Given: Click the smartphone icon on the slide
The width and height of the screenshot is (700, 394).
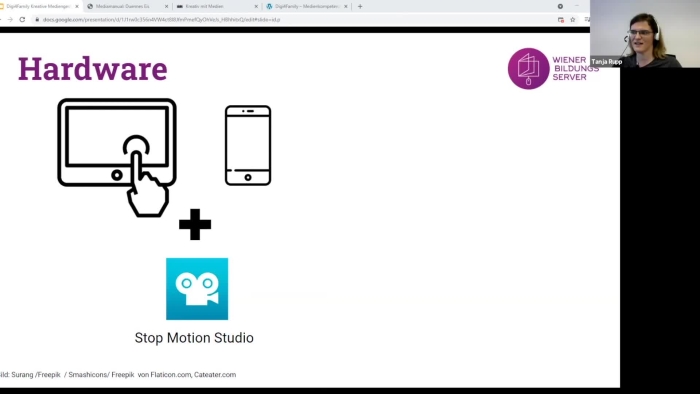Looking at the screenshot, I should (x=248, y=145).
